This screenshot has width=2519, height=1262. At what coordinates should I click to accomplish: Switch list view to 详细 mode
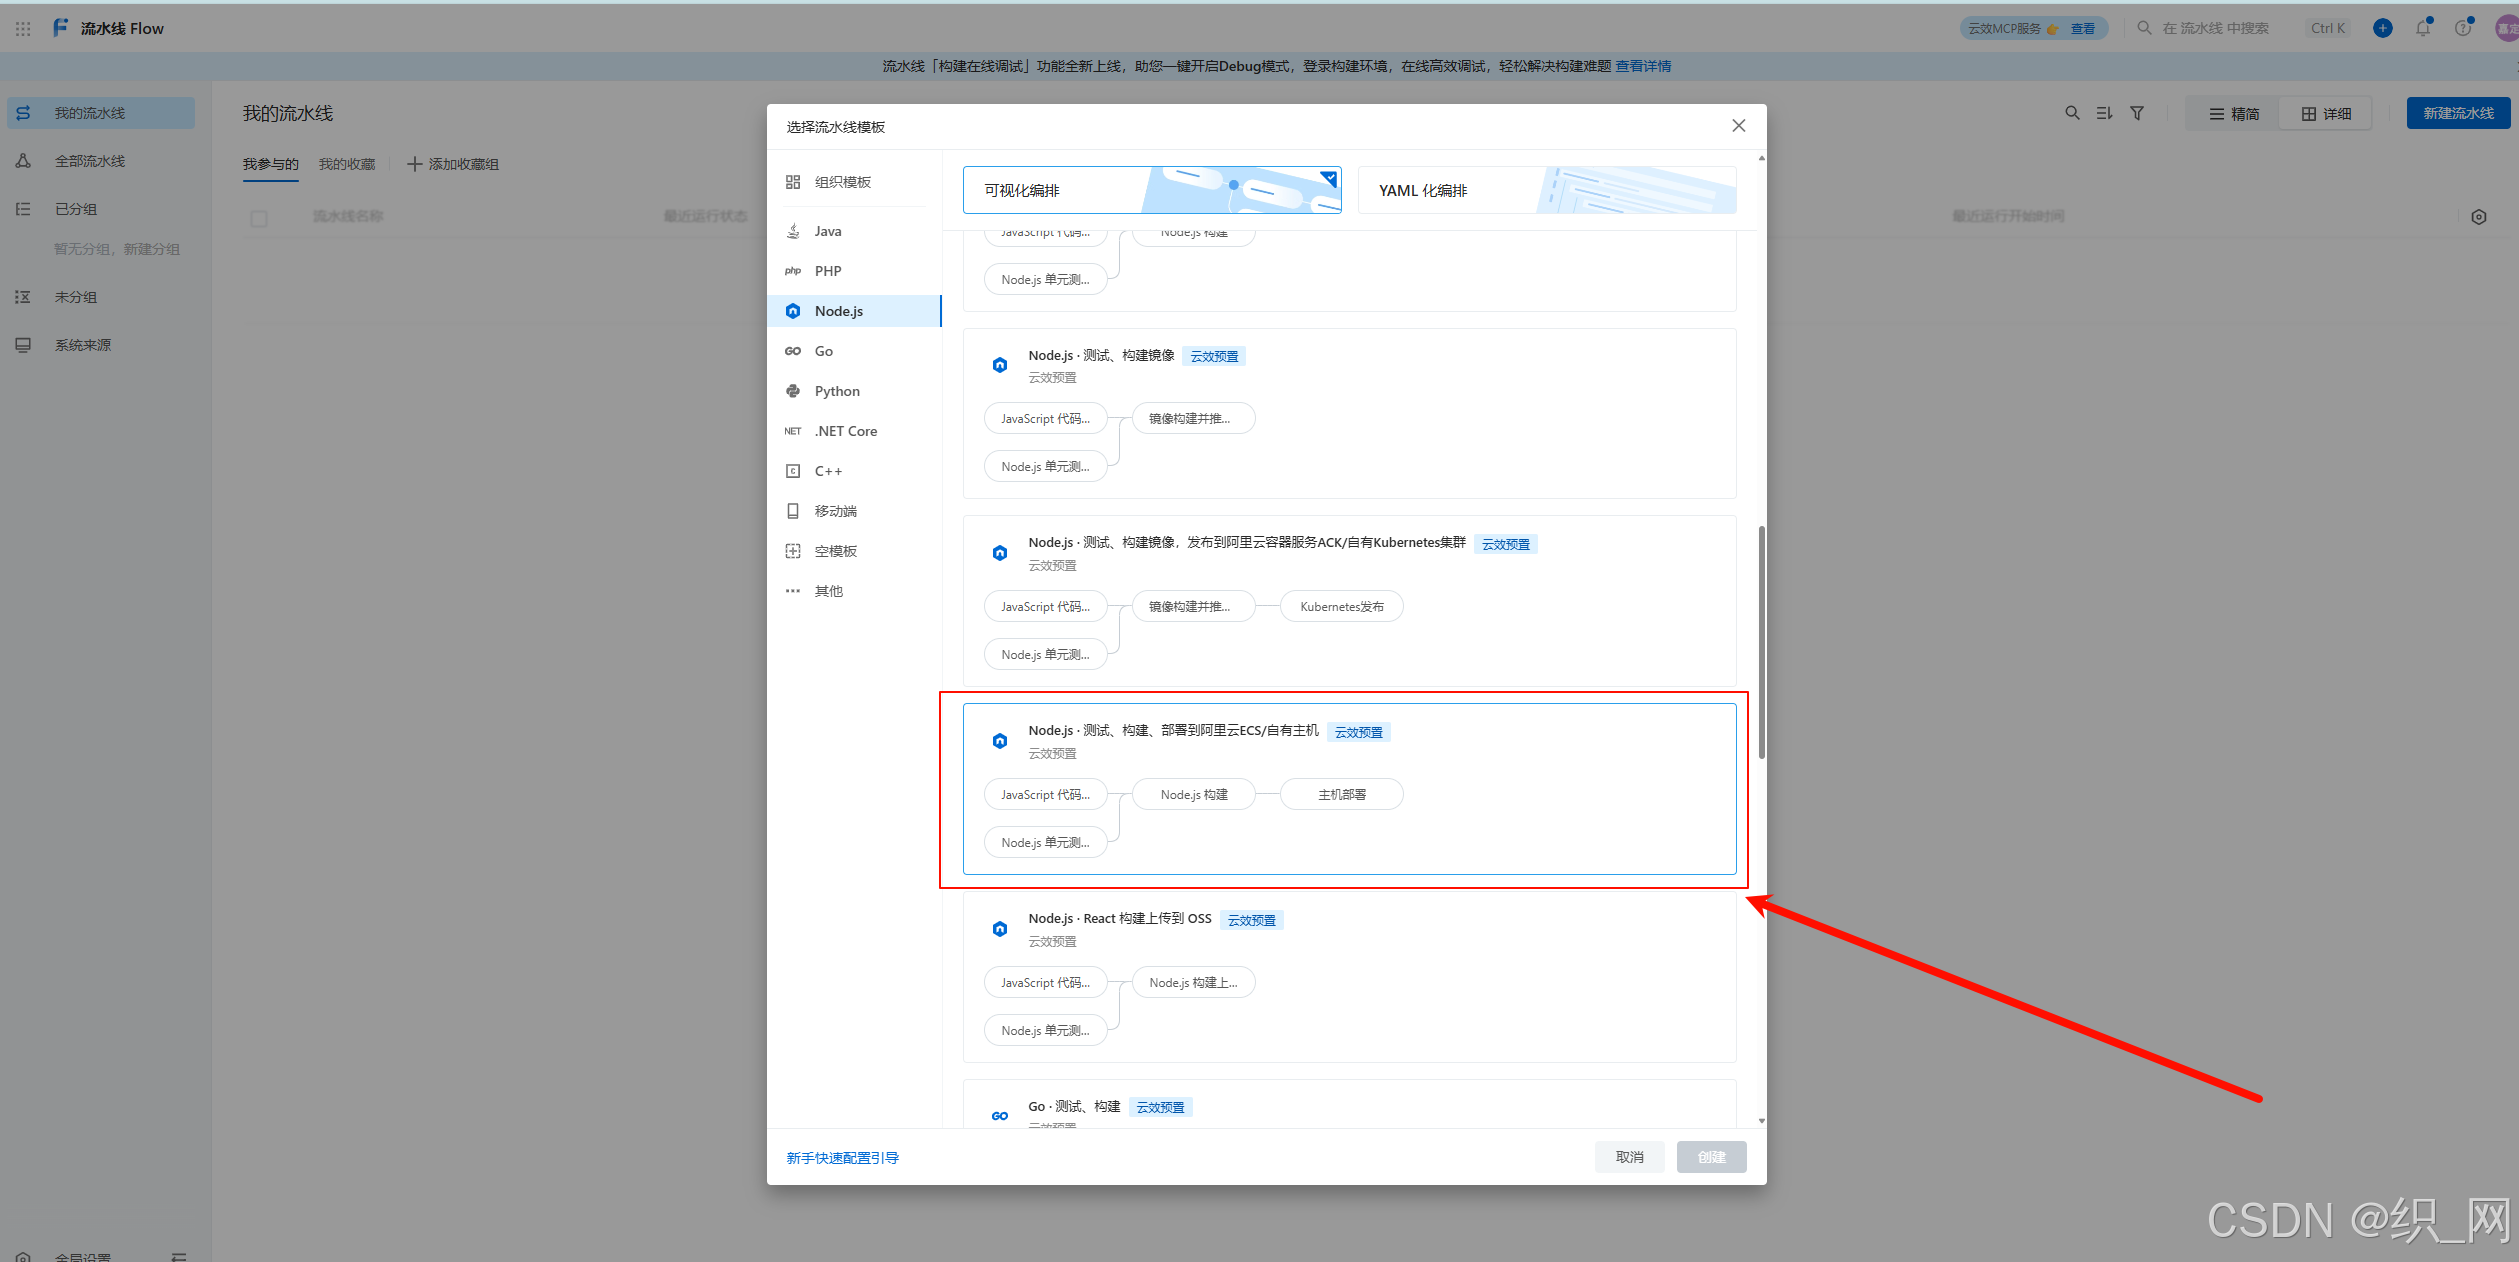click(2326, 114)
